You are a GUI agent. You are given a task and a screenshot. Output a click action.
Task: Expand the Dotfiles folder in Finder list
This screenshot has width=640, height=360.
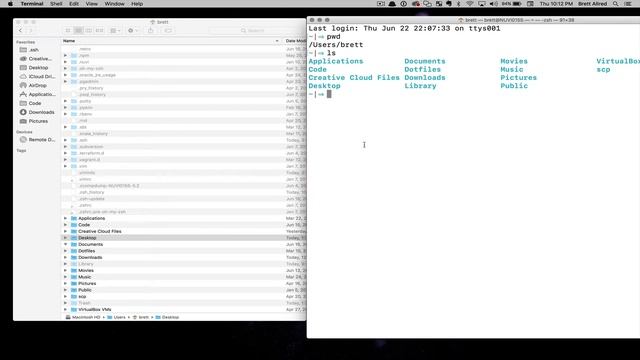point(65,251)
